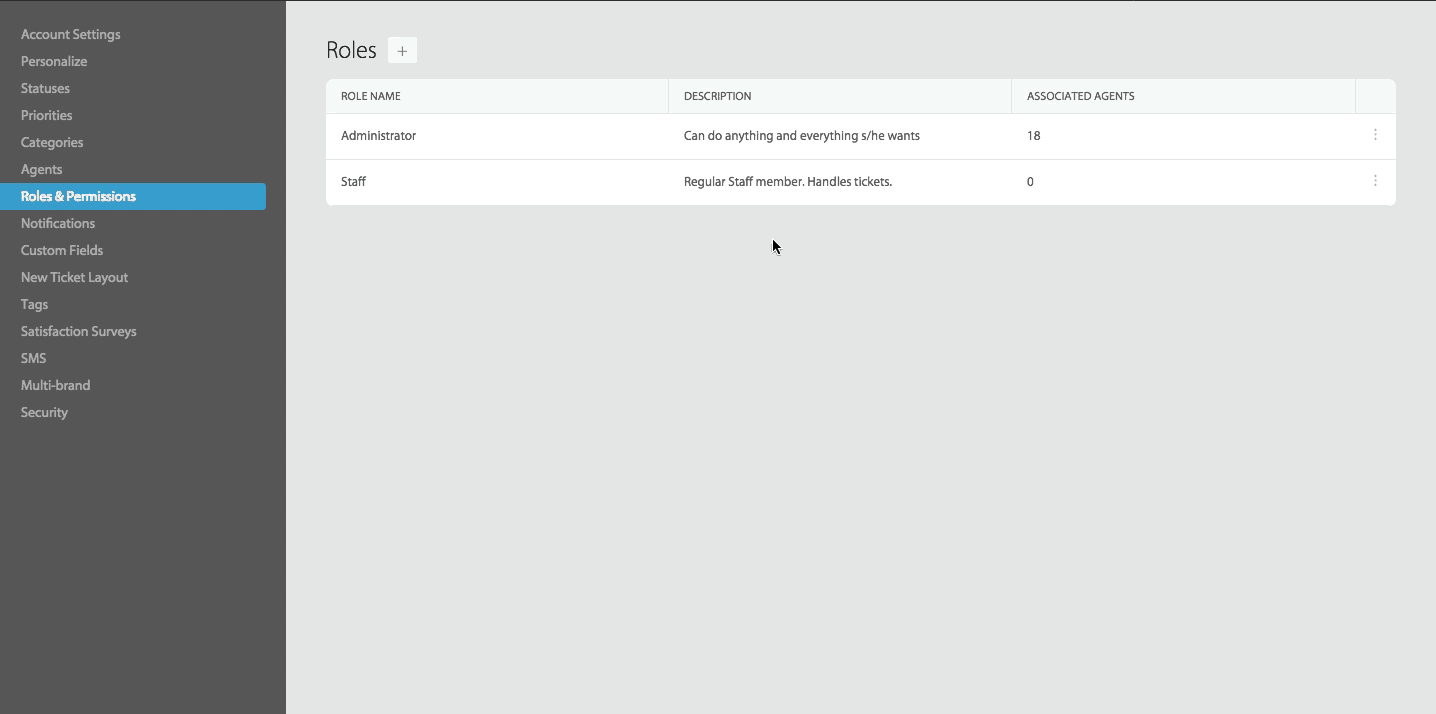1436x714 pixels.
Task: Open the options menu for Administrator role
Action: tap(1375, 135)
